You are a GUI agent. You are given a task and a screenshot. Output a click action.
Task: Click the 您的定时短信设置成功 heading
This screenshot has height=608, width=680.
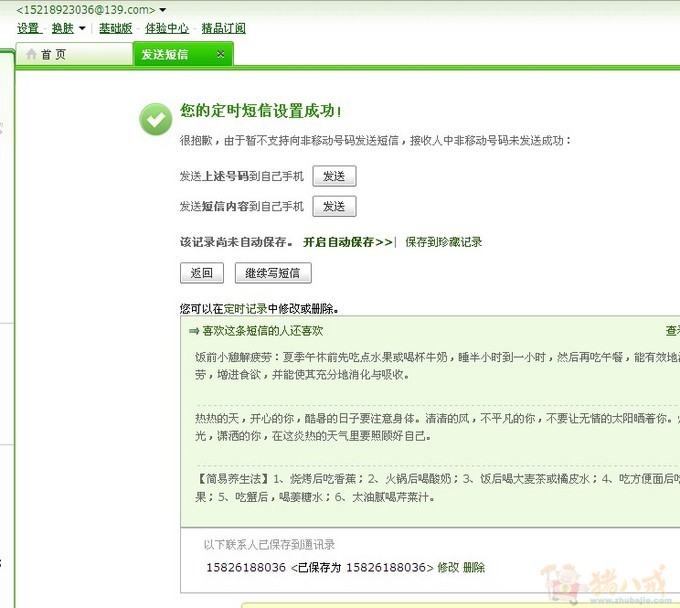pyautogui.click(x=261, y=111)
